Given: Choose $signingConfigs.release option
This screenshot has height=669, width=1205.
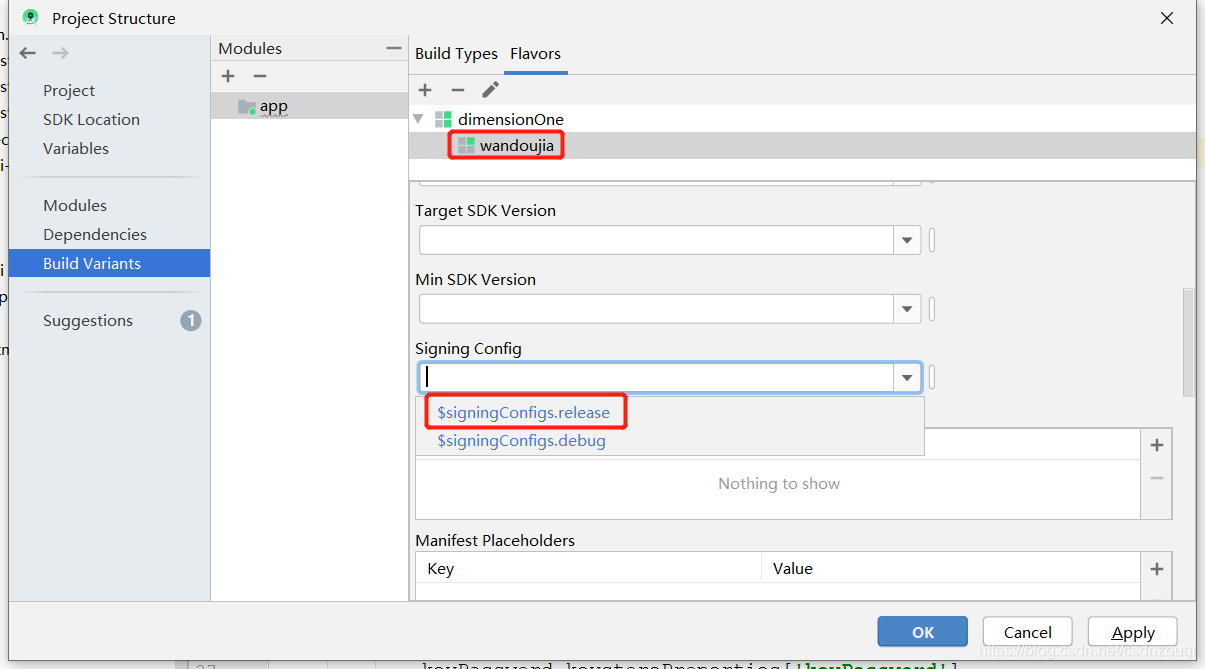Looking at the screenshot, I should coord(523,412).
